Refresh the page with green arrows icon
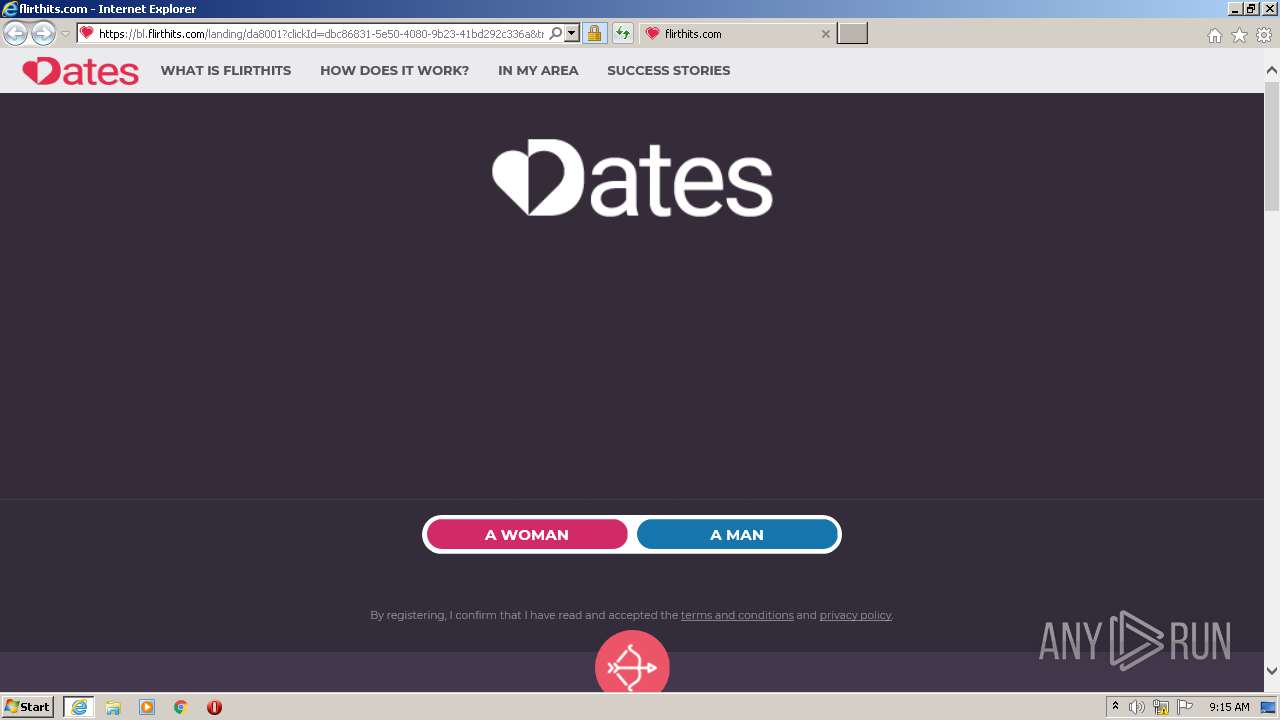 tap(623, 33)
